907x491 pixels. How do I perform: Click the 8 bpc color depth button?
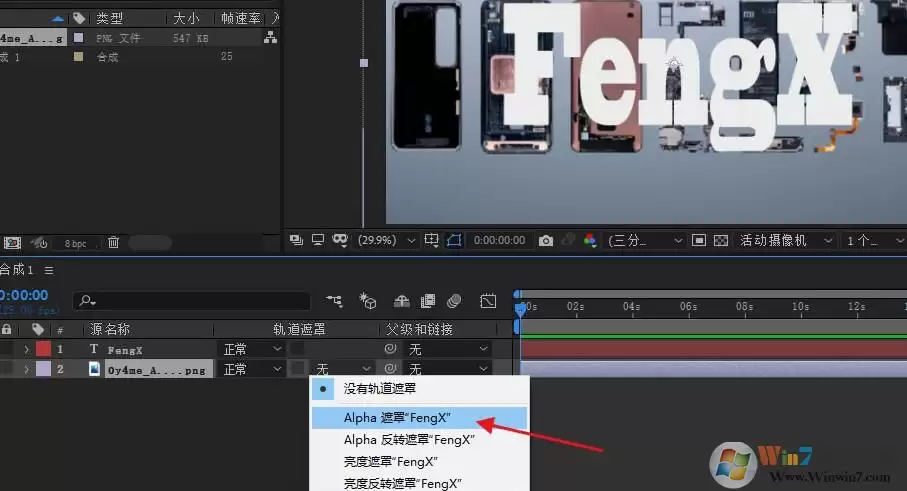[76, 243]
